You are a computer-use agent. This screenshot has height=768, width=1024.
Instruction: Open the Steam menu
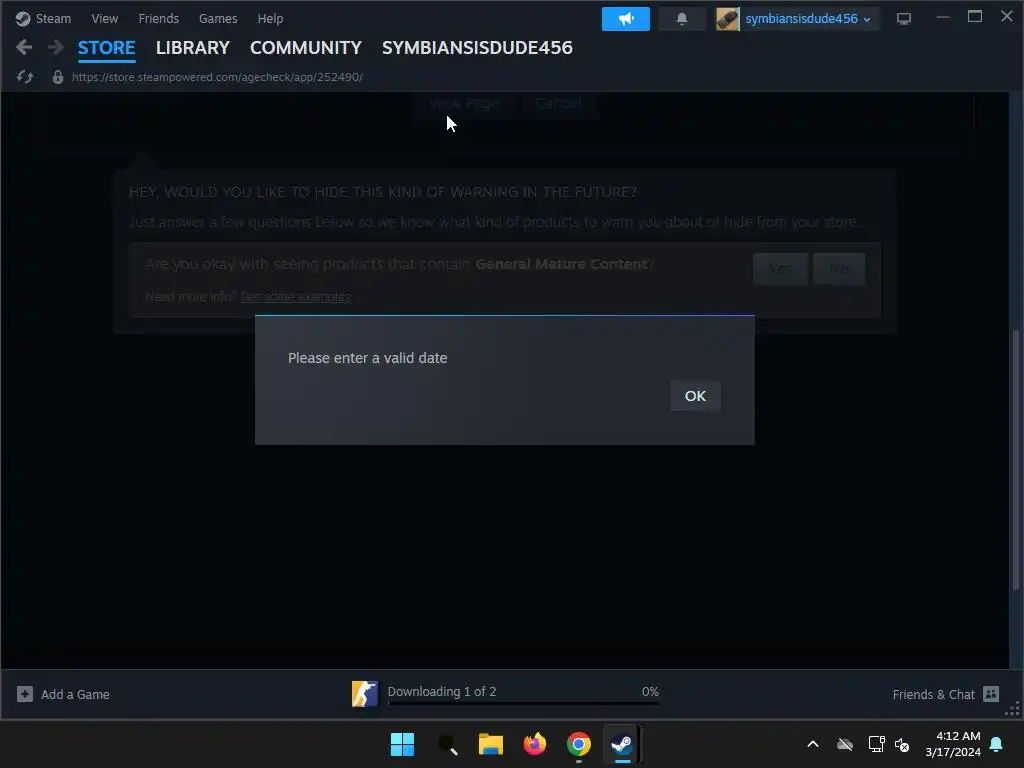click(x=43, y=18)
